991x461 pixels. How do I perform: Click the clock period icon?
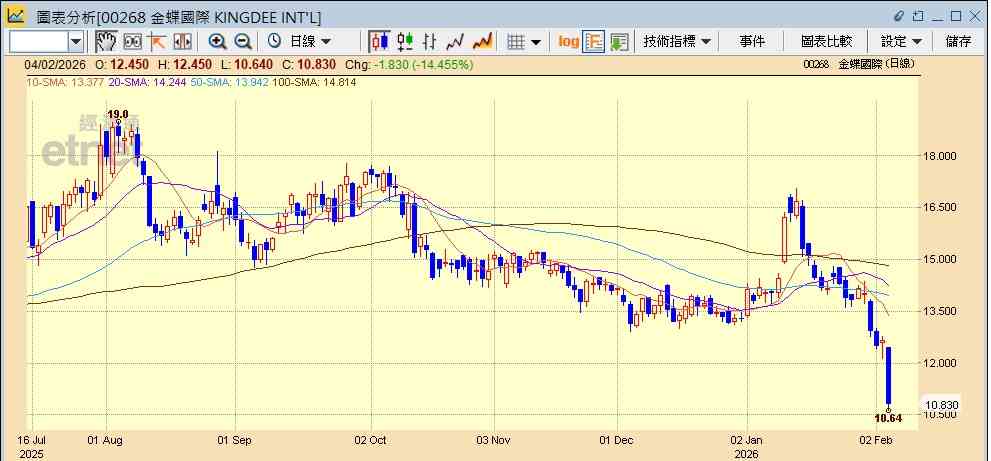(274, 42)
